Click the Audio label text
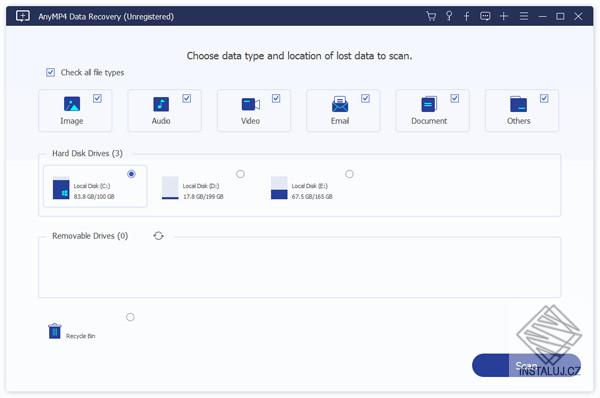The image size is (600, 398). [161, 121]
